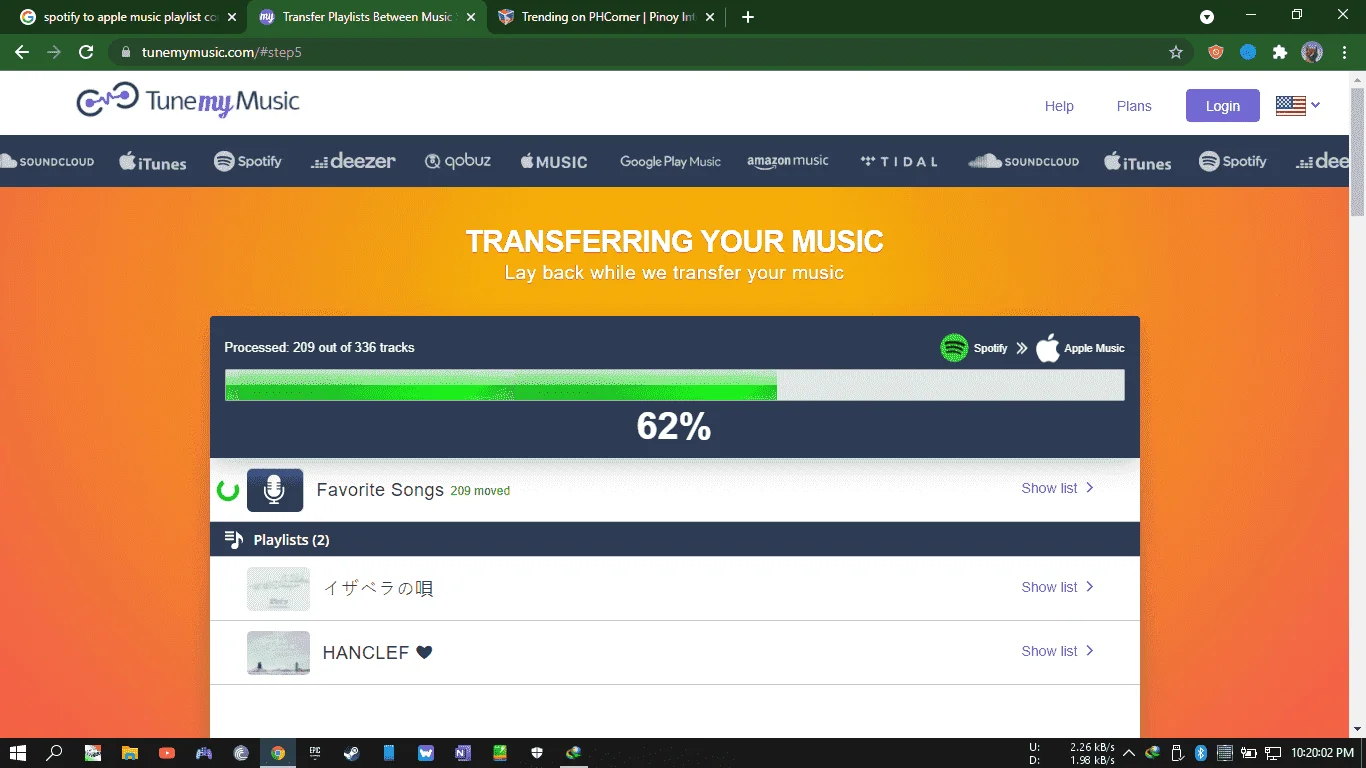Viewport: 1366px width, 768px height.
Task: Click the Bluetooth tray icon
Action: (1201, 753)
